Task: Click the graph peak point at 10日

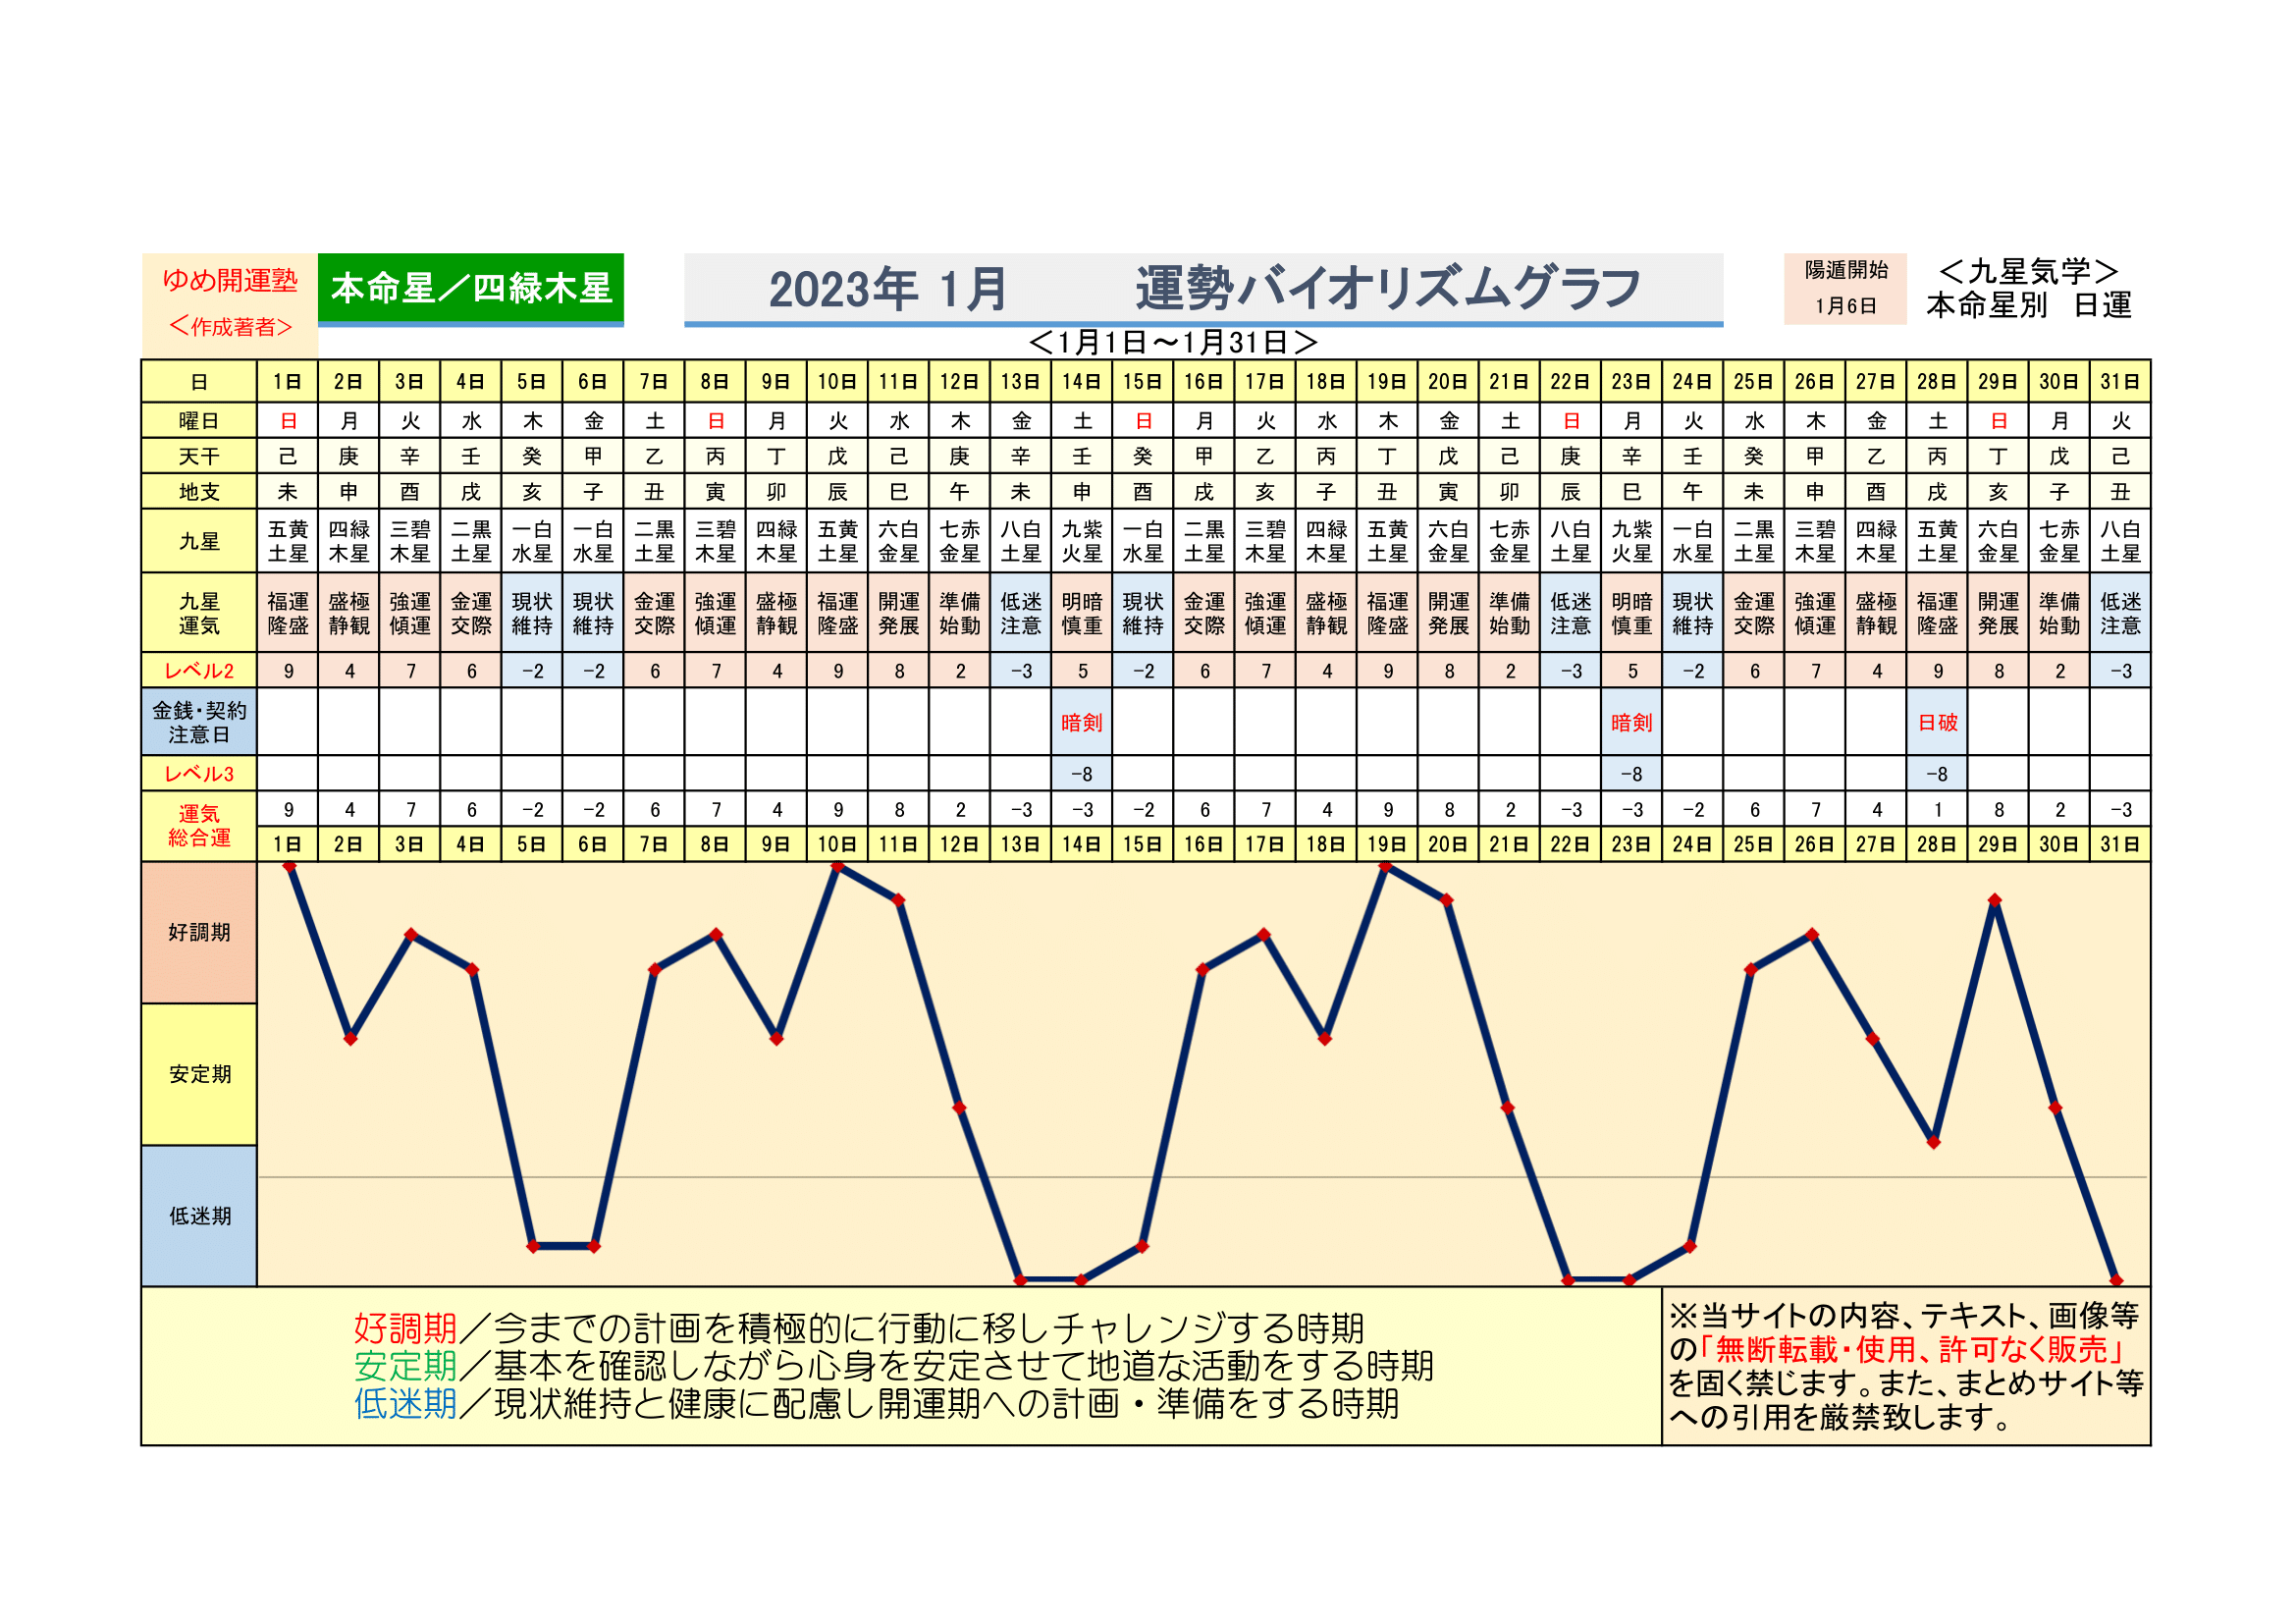Action: click(838, 867)
